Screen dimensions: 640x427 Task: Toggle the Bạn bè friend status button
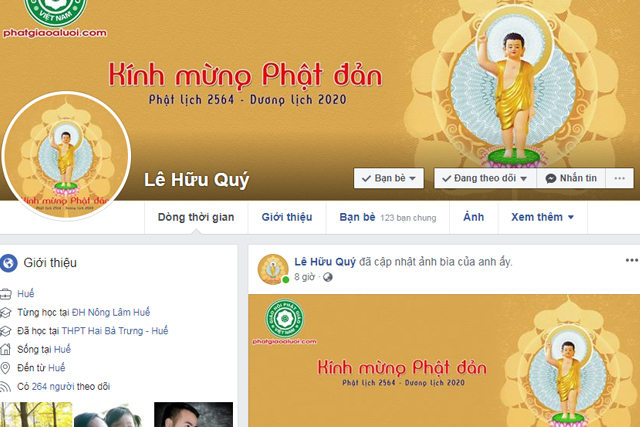click(x=389, y=178)
